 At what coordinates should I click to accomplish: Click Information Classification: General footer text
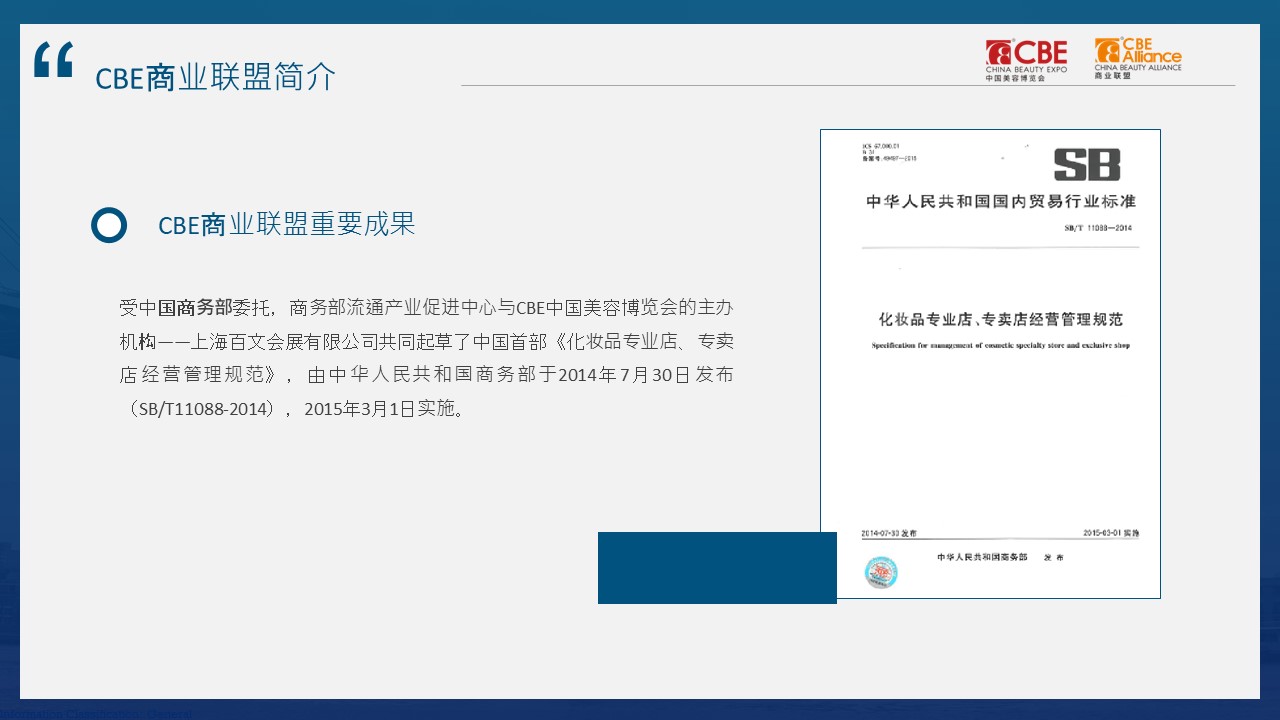click(93, 714)
